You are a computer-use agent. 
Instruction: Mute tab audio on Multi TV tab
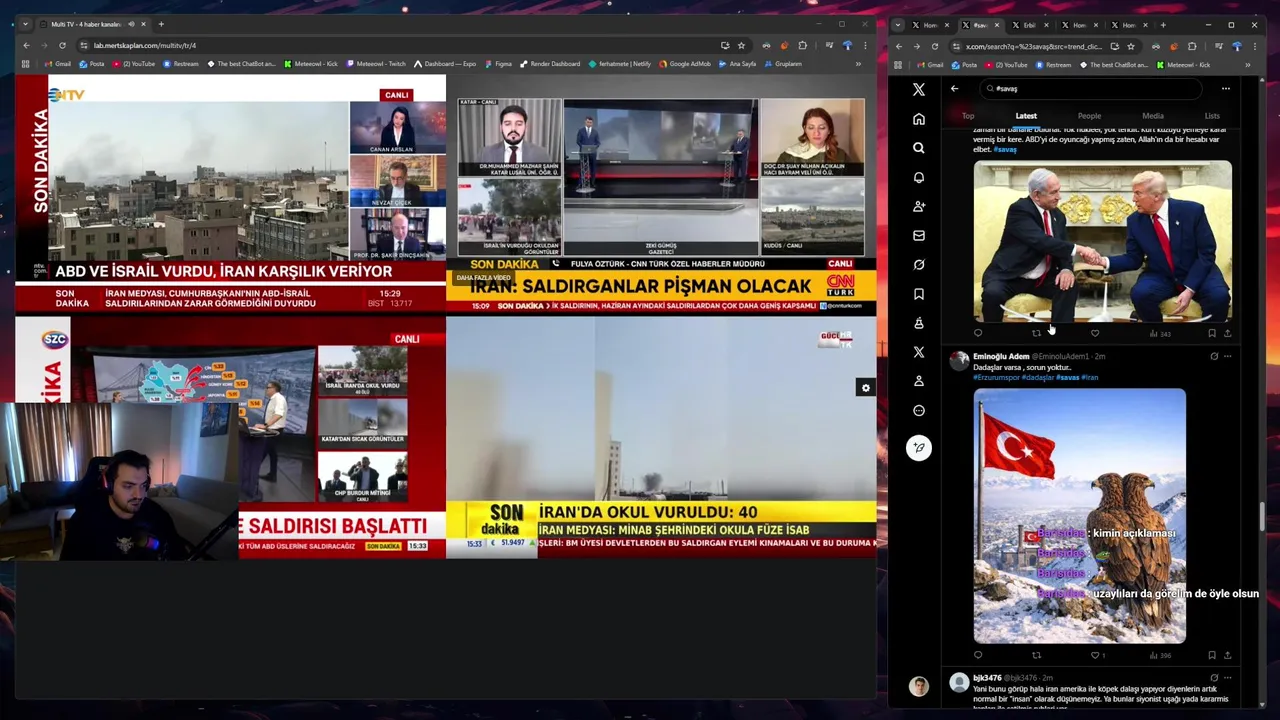[x=132, y=24]
